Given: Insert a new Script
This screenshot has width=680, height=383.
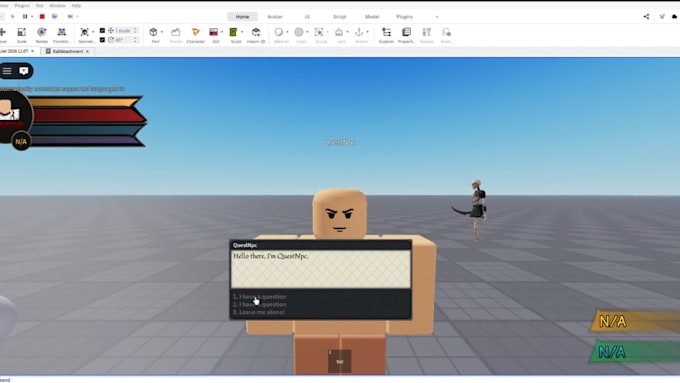Looking at the screenshot, I should (x=234, y=35).
